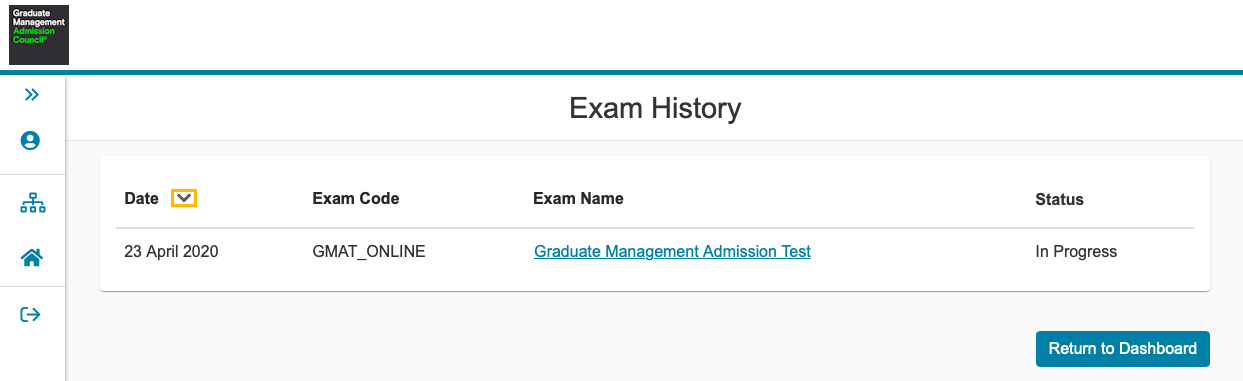Screen dimensions: 1243x381
Task: Click the Exam History page heading
Action: [x=655, y=108]
